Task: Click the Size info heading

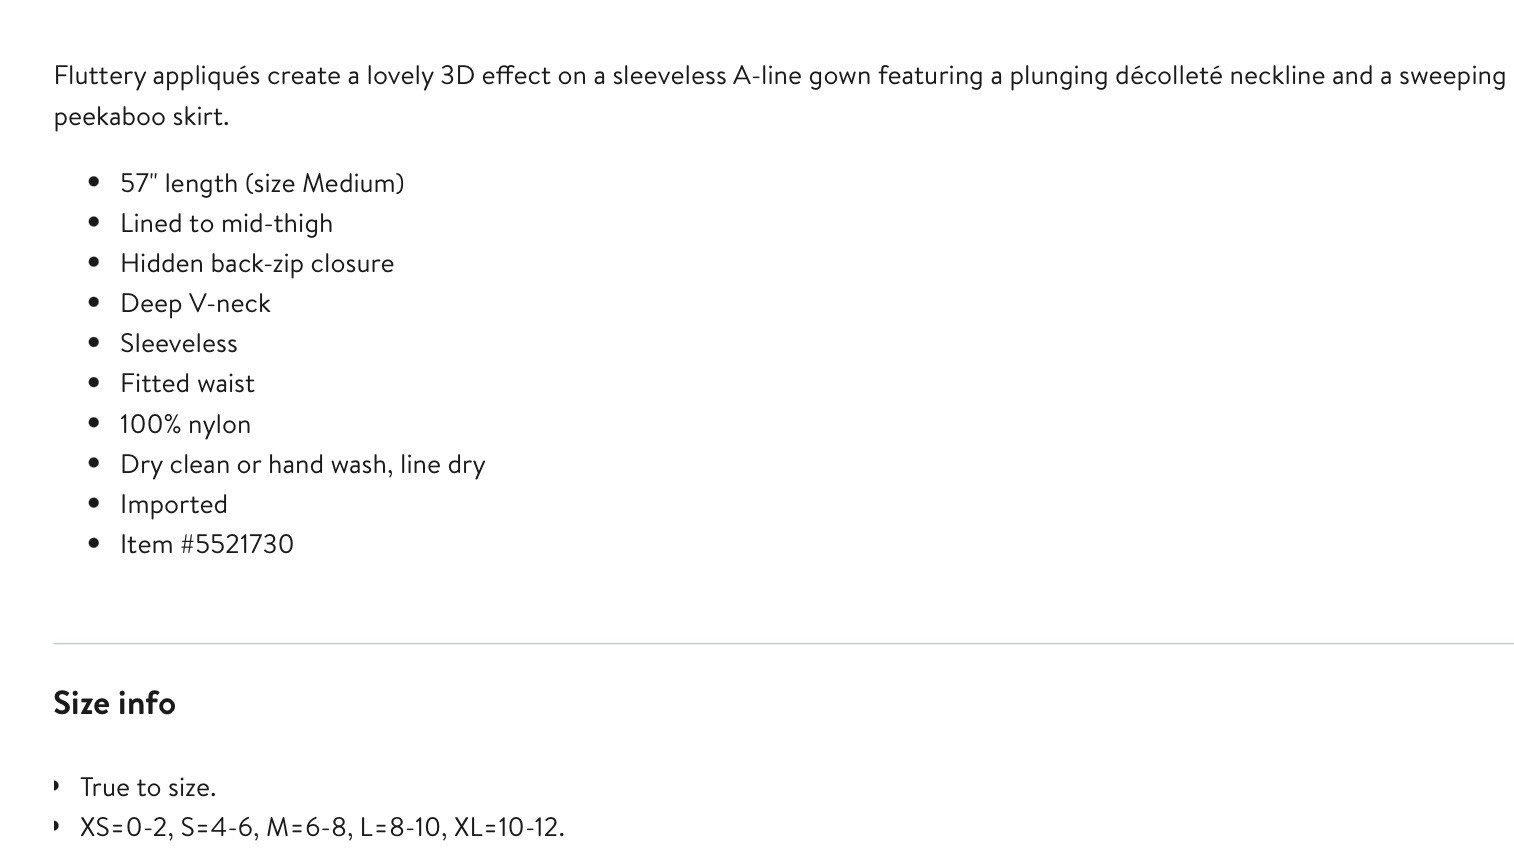Action: click(x=114, y=703)
